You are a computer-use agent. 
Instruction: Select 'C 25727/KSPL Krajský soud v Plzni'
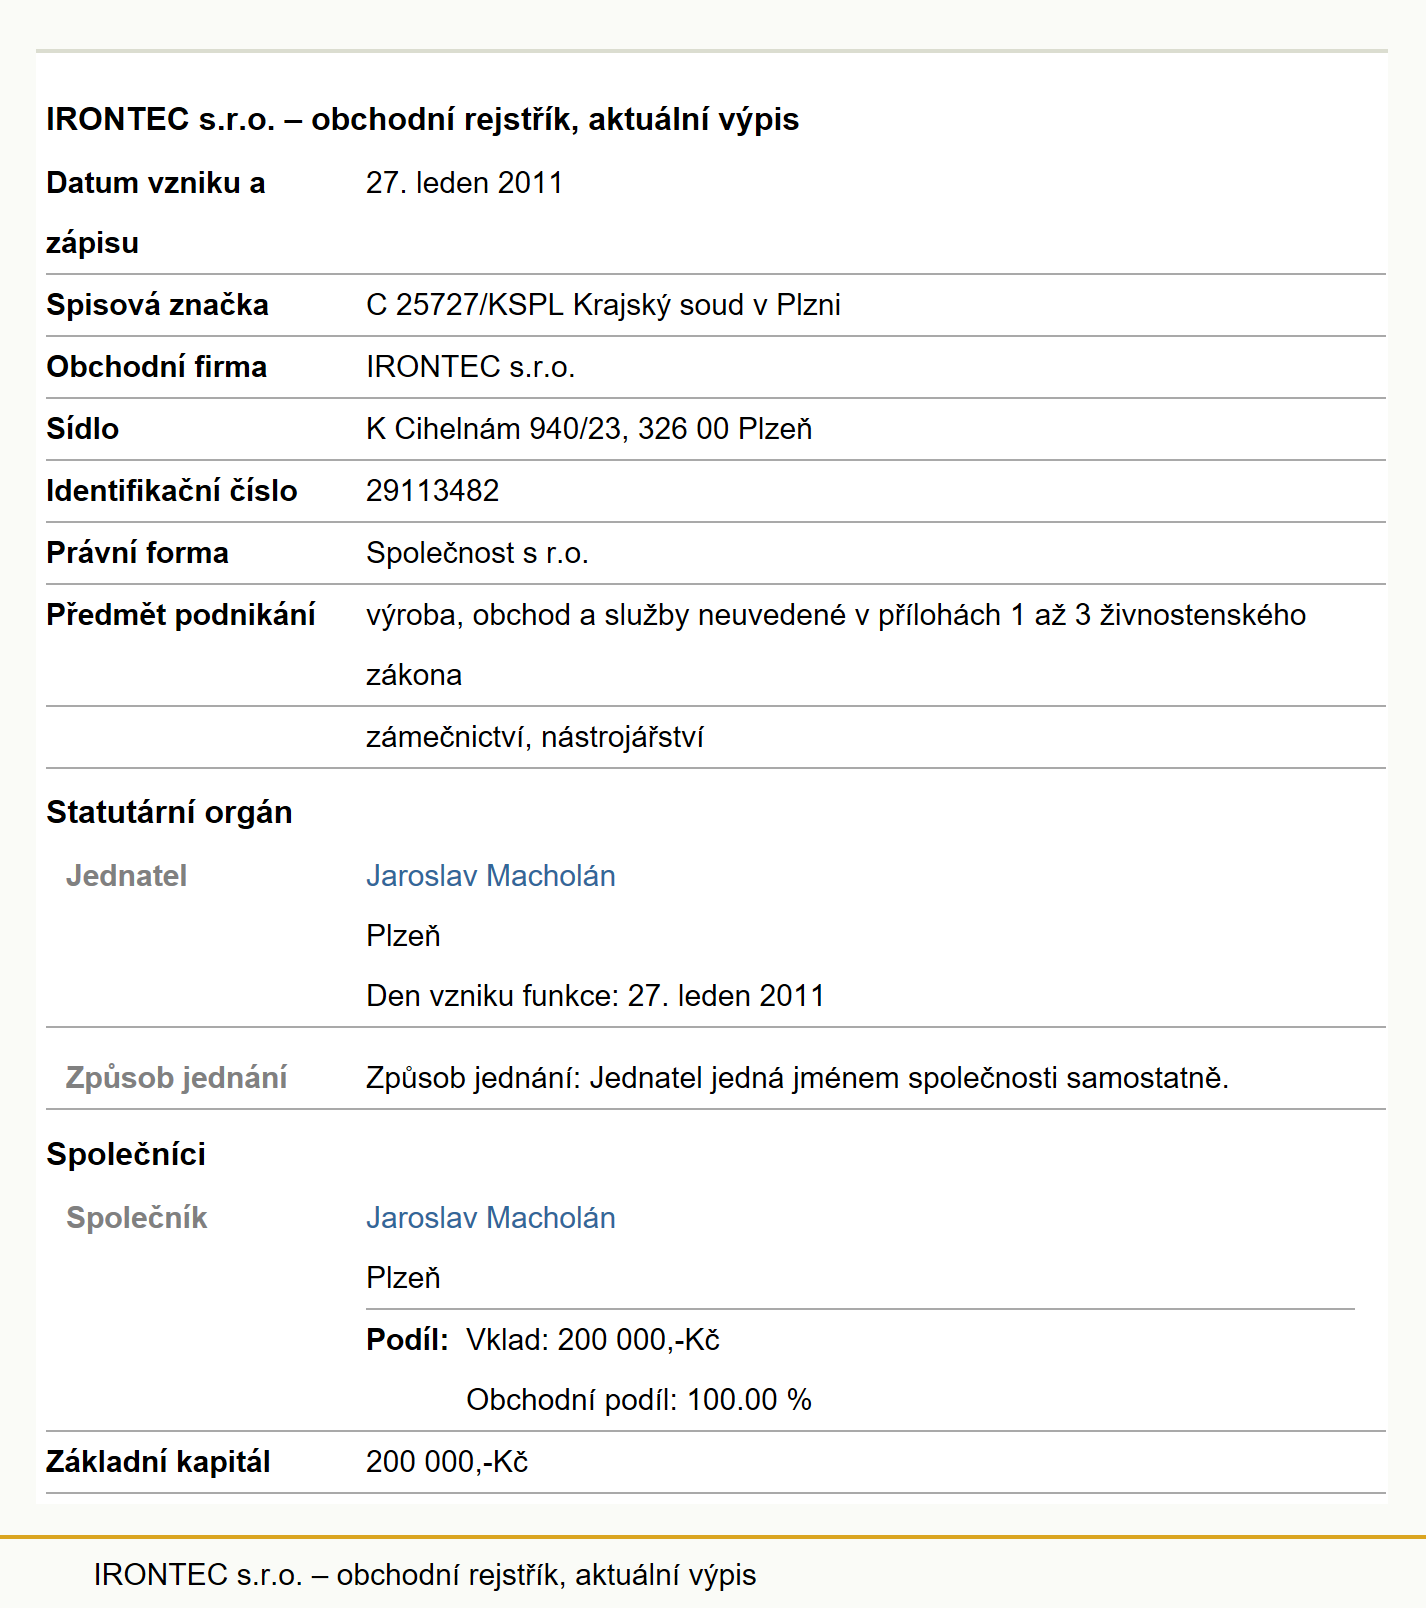(603, 305)
